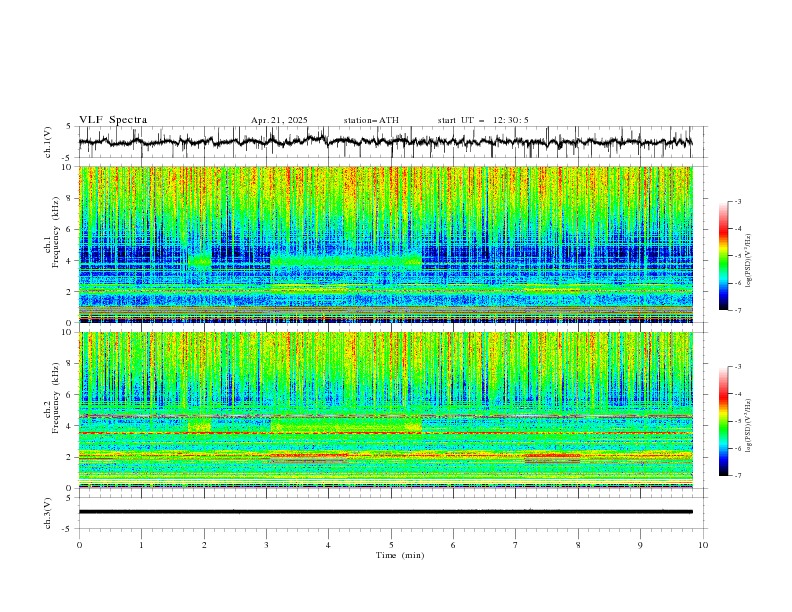Click the "station=ATH" header label
This screenshot has width=792, height=612.
coord(371,120)
